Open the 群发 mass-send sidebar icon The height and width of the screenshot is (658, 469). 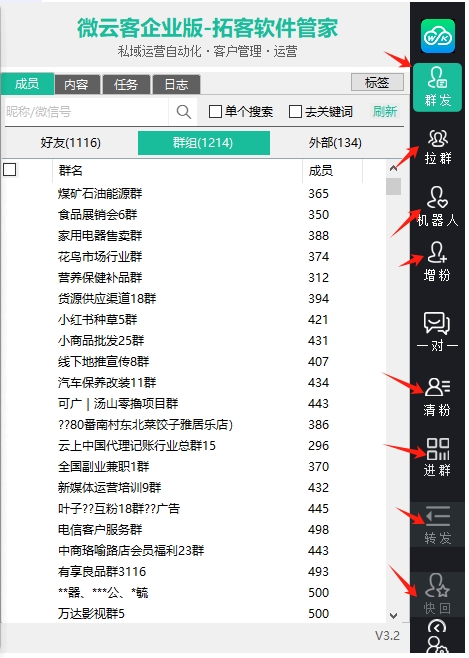[x=437, y=87]
